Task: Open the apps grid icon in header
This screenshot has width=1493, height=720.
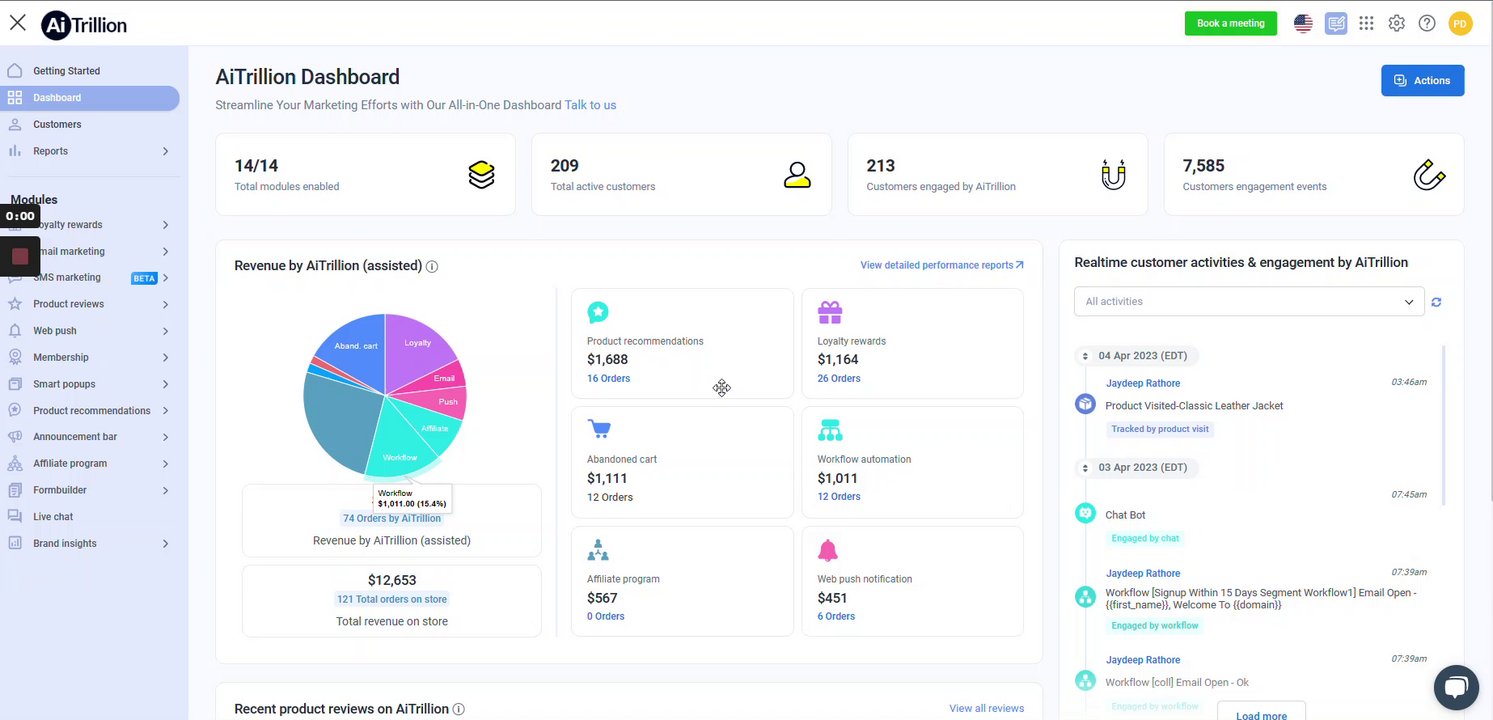Action: [1366, 23]
